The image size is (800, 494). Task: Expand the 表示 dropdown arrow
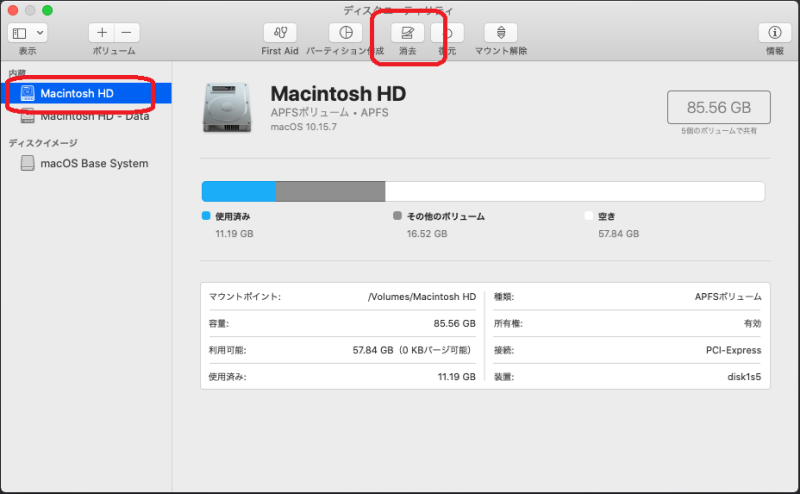pyautogui.click(x=40, y=33)
